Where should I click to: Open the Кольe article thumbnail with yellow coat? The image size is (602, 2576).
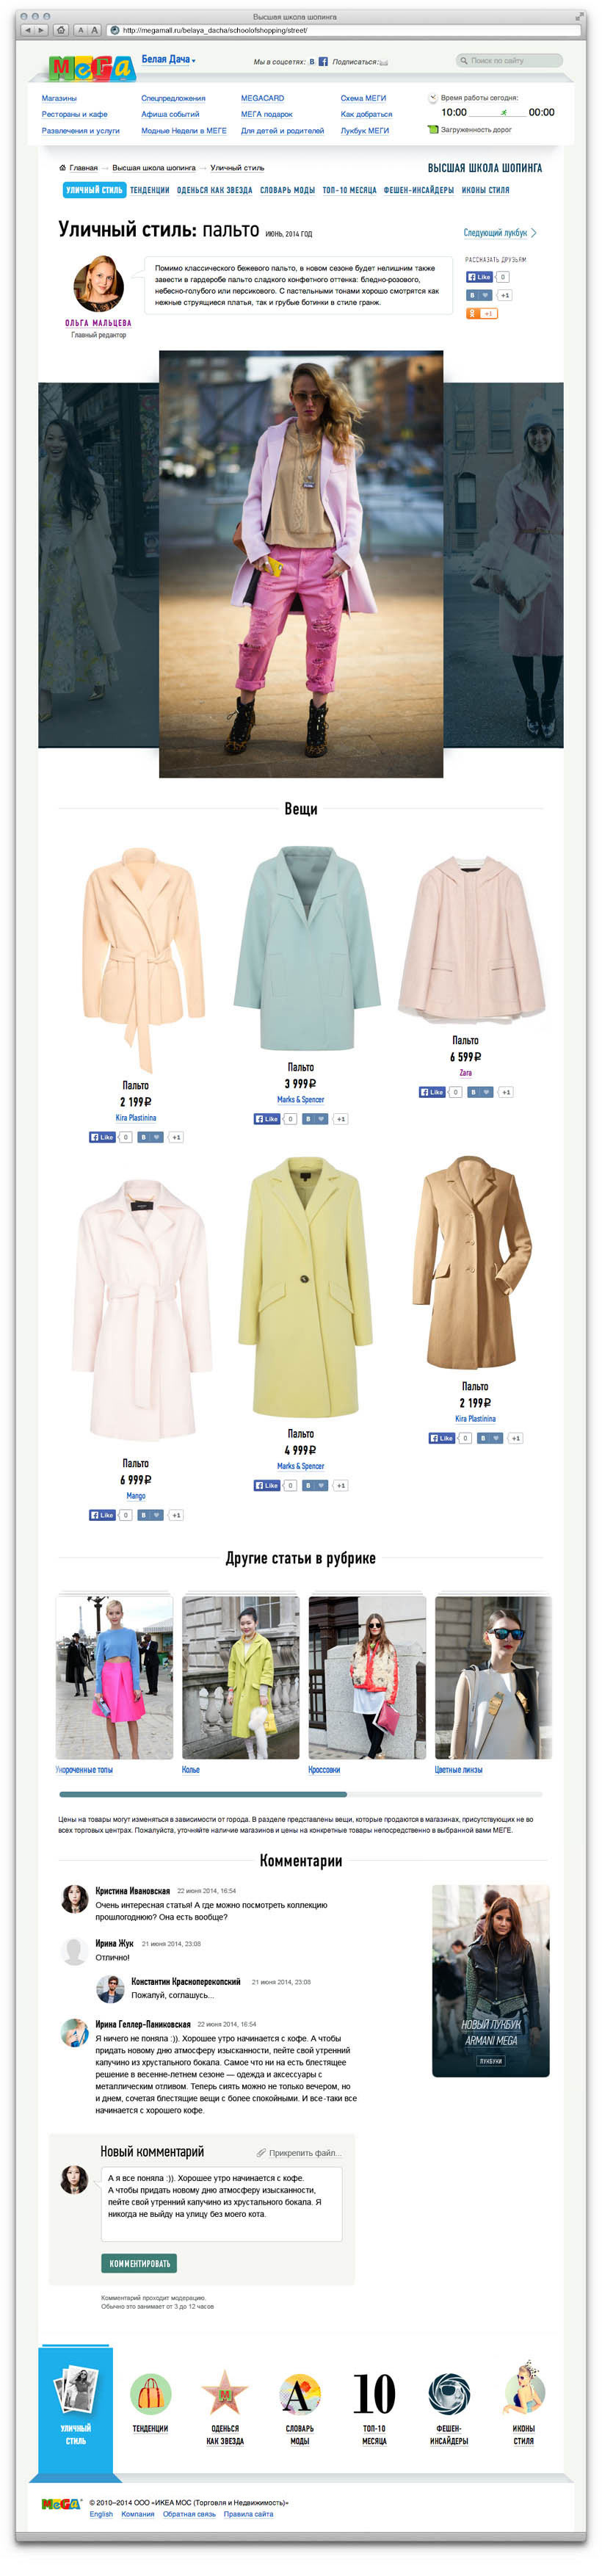[240, 1677]
